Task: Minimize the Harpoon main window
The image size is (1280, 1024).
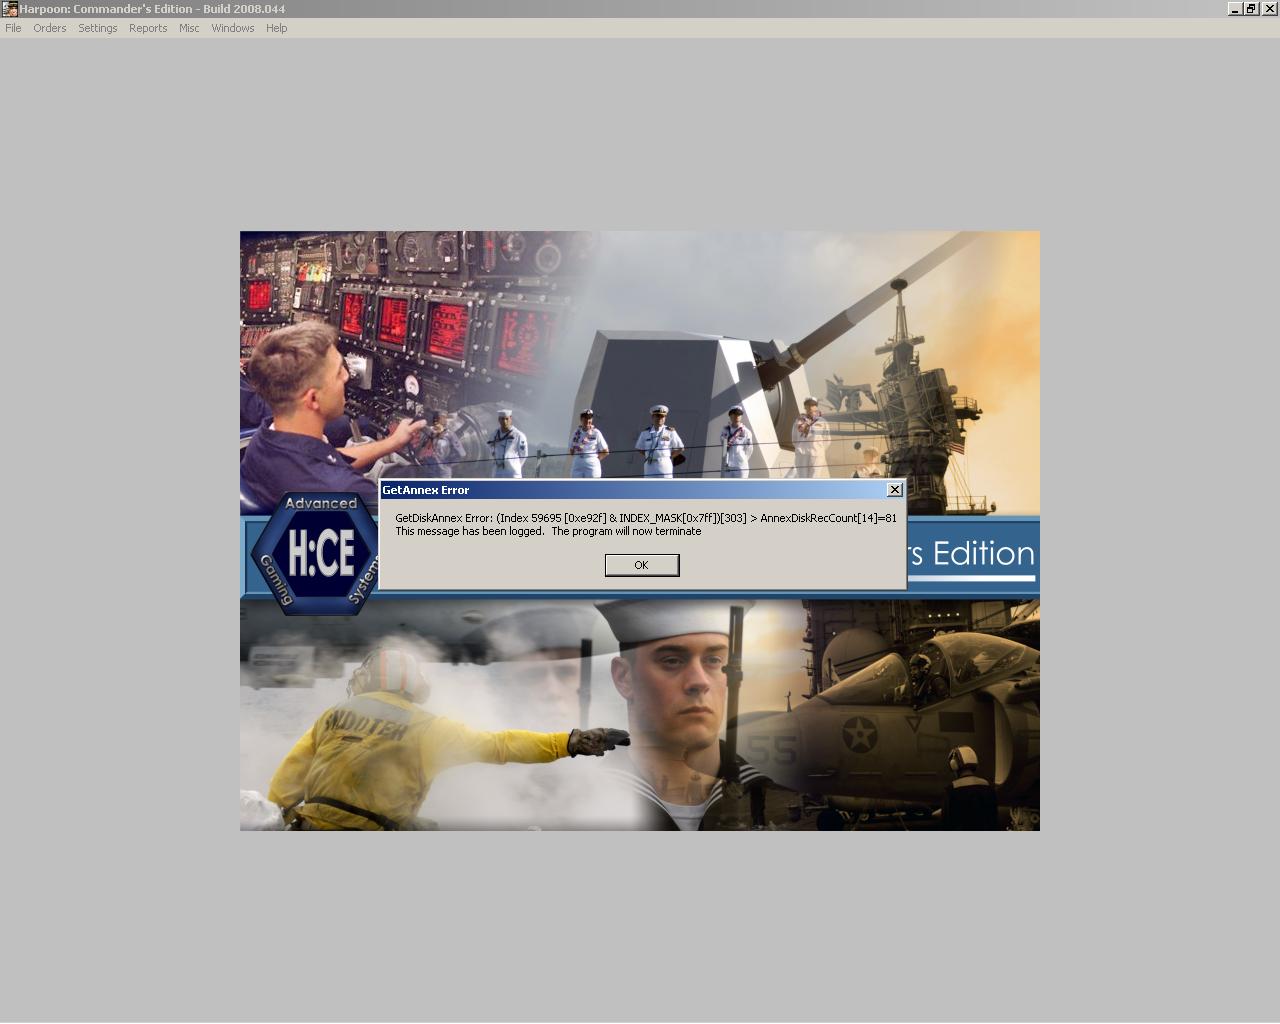Action: pyautogui.click(x=1235, y=9)
